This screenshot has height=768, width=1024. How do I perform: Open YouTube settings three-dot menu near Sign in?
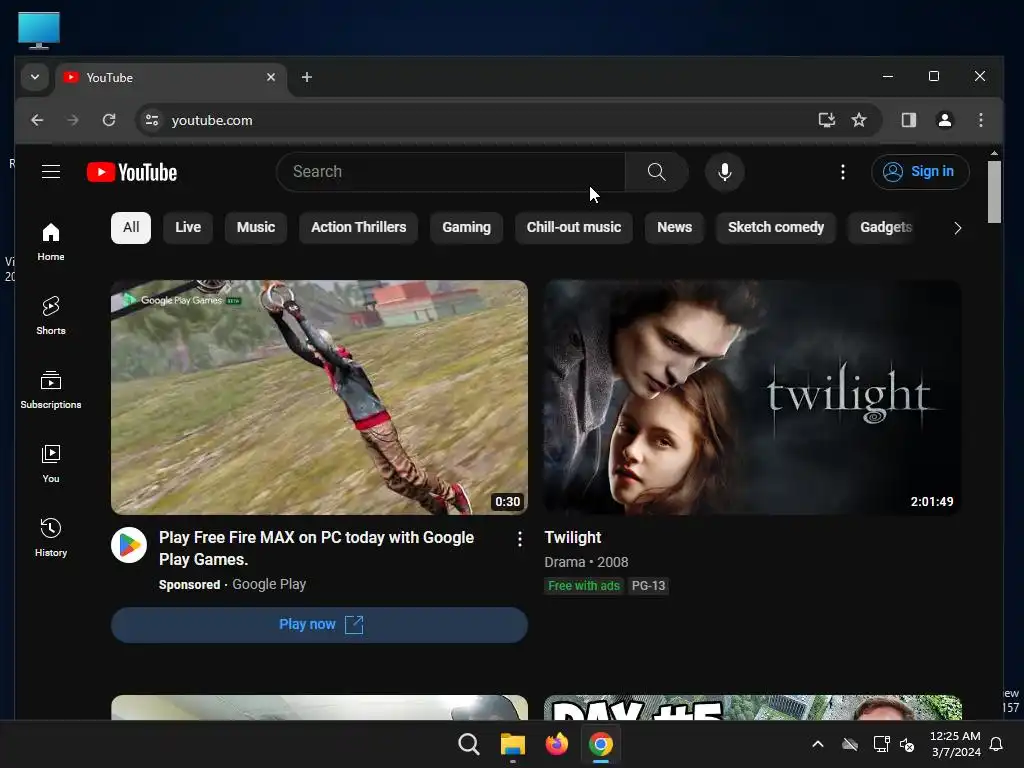(843, 172)
